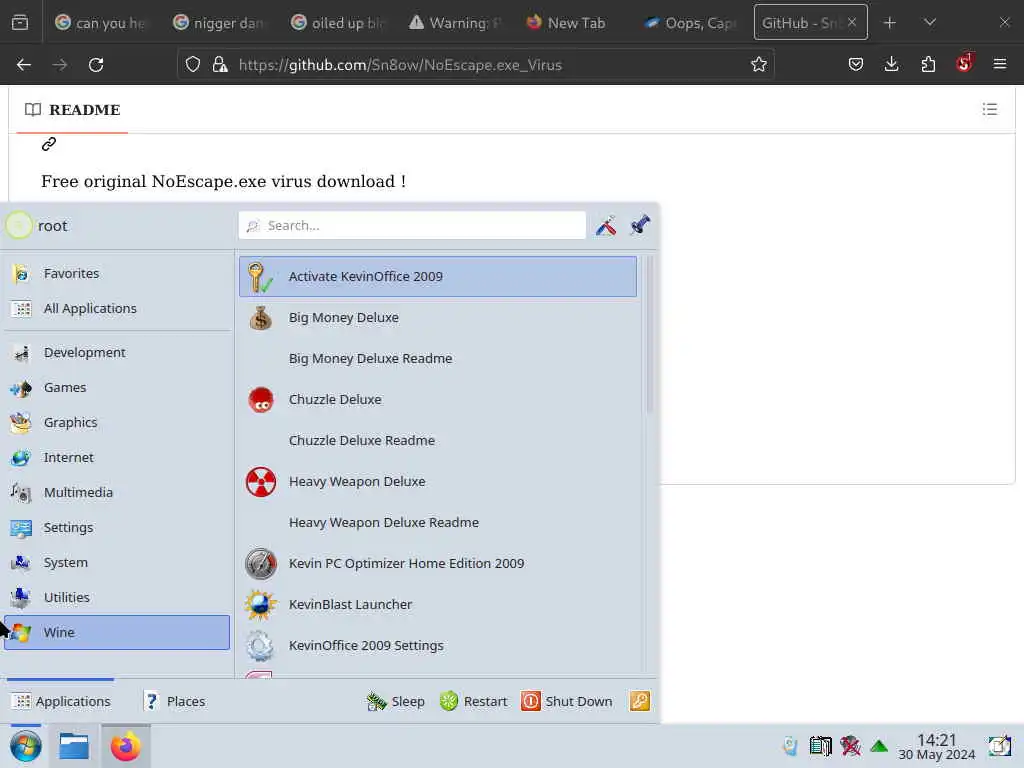Go forward in Firefox
The width and height of the screenshot is (1024, 768).
coord(60,65)
